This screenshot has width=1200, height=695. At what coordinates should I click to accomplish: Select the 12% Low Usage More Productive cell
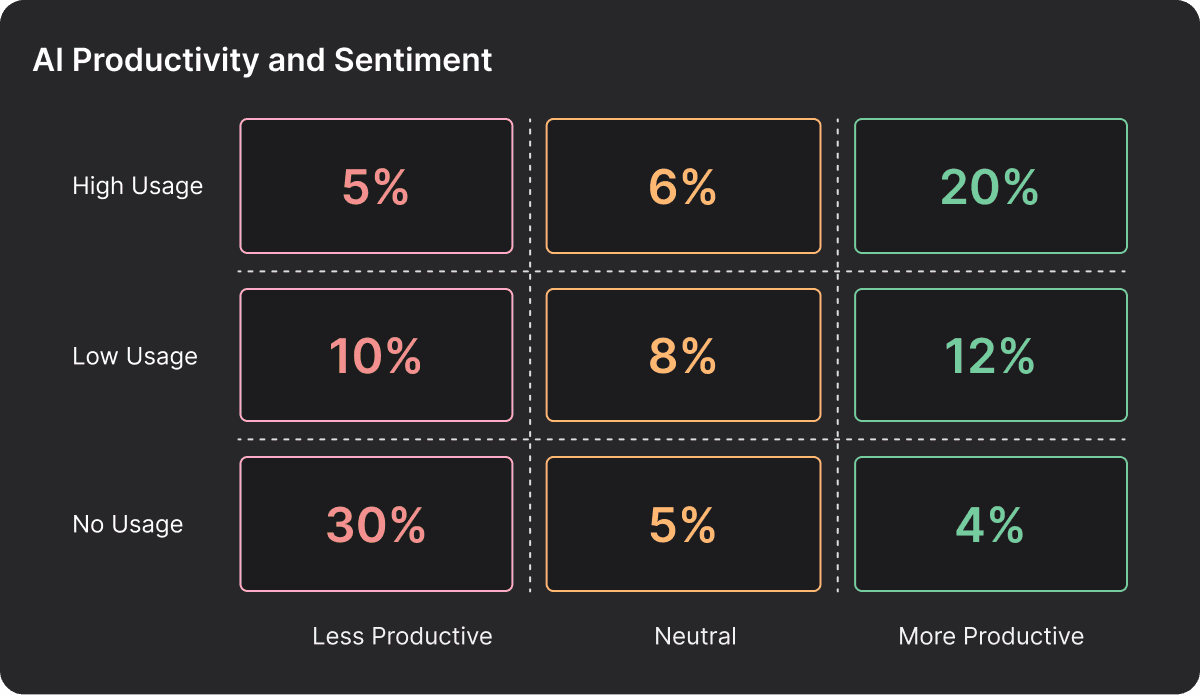pos(990,355)
